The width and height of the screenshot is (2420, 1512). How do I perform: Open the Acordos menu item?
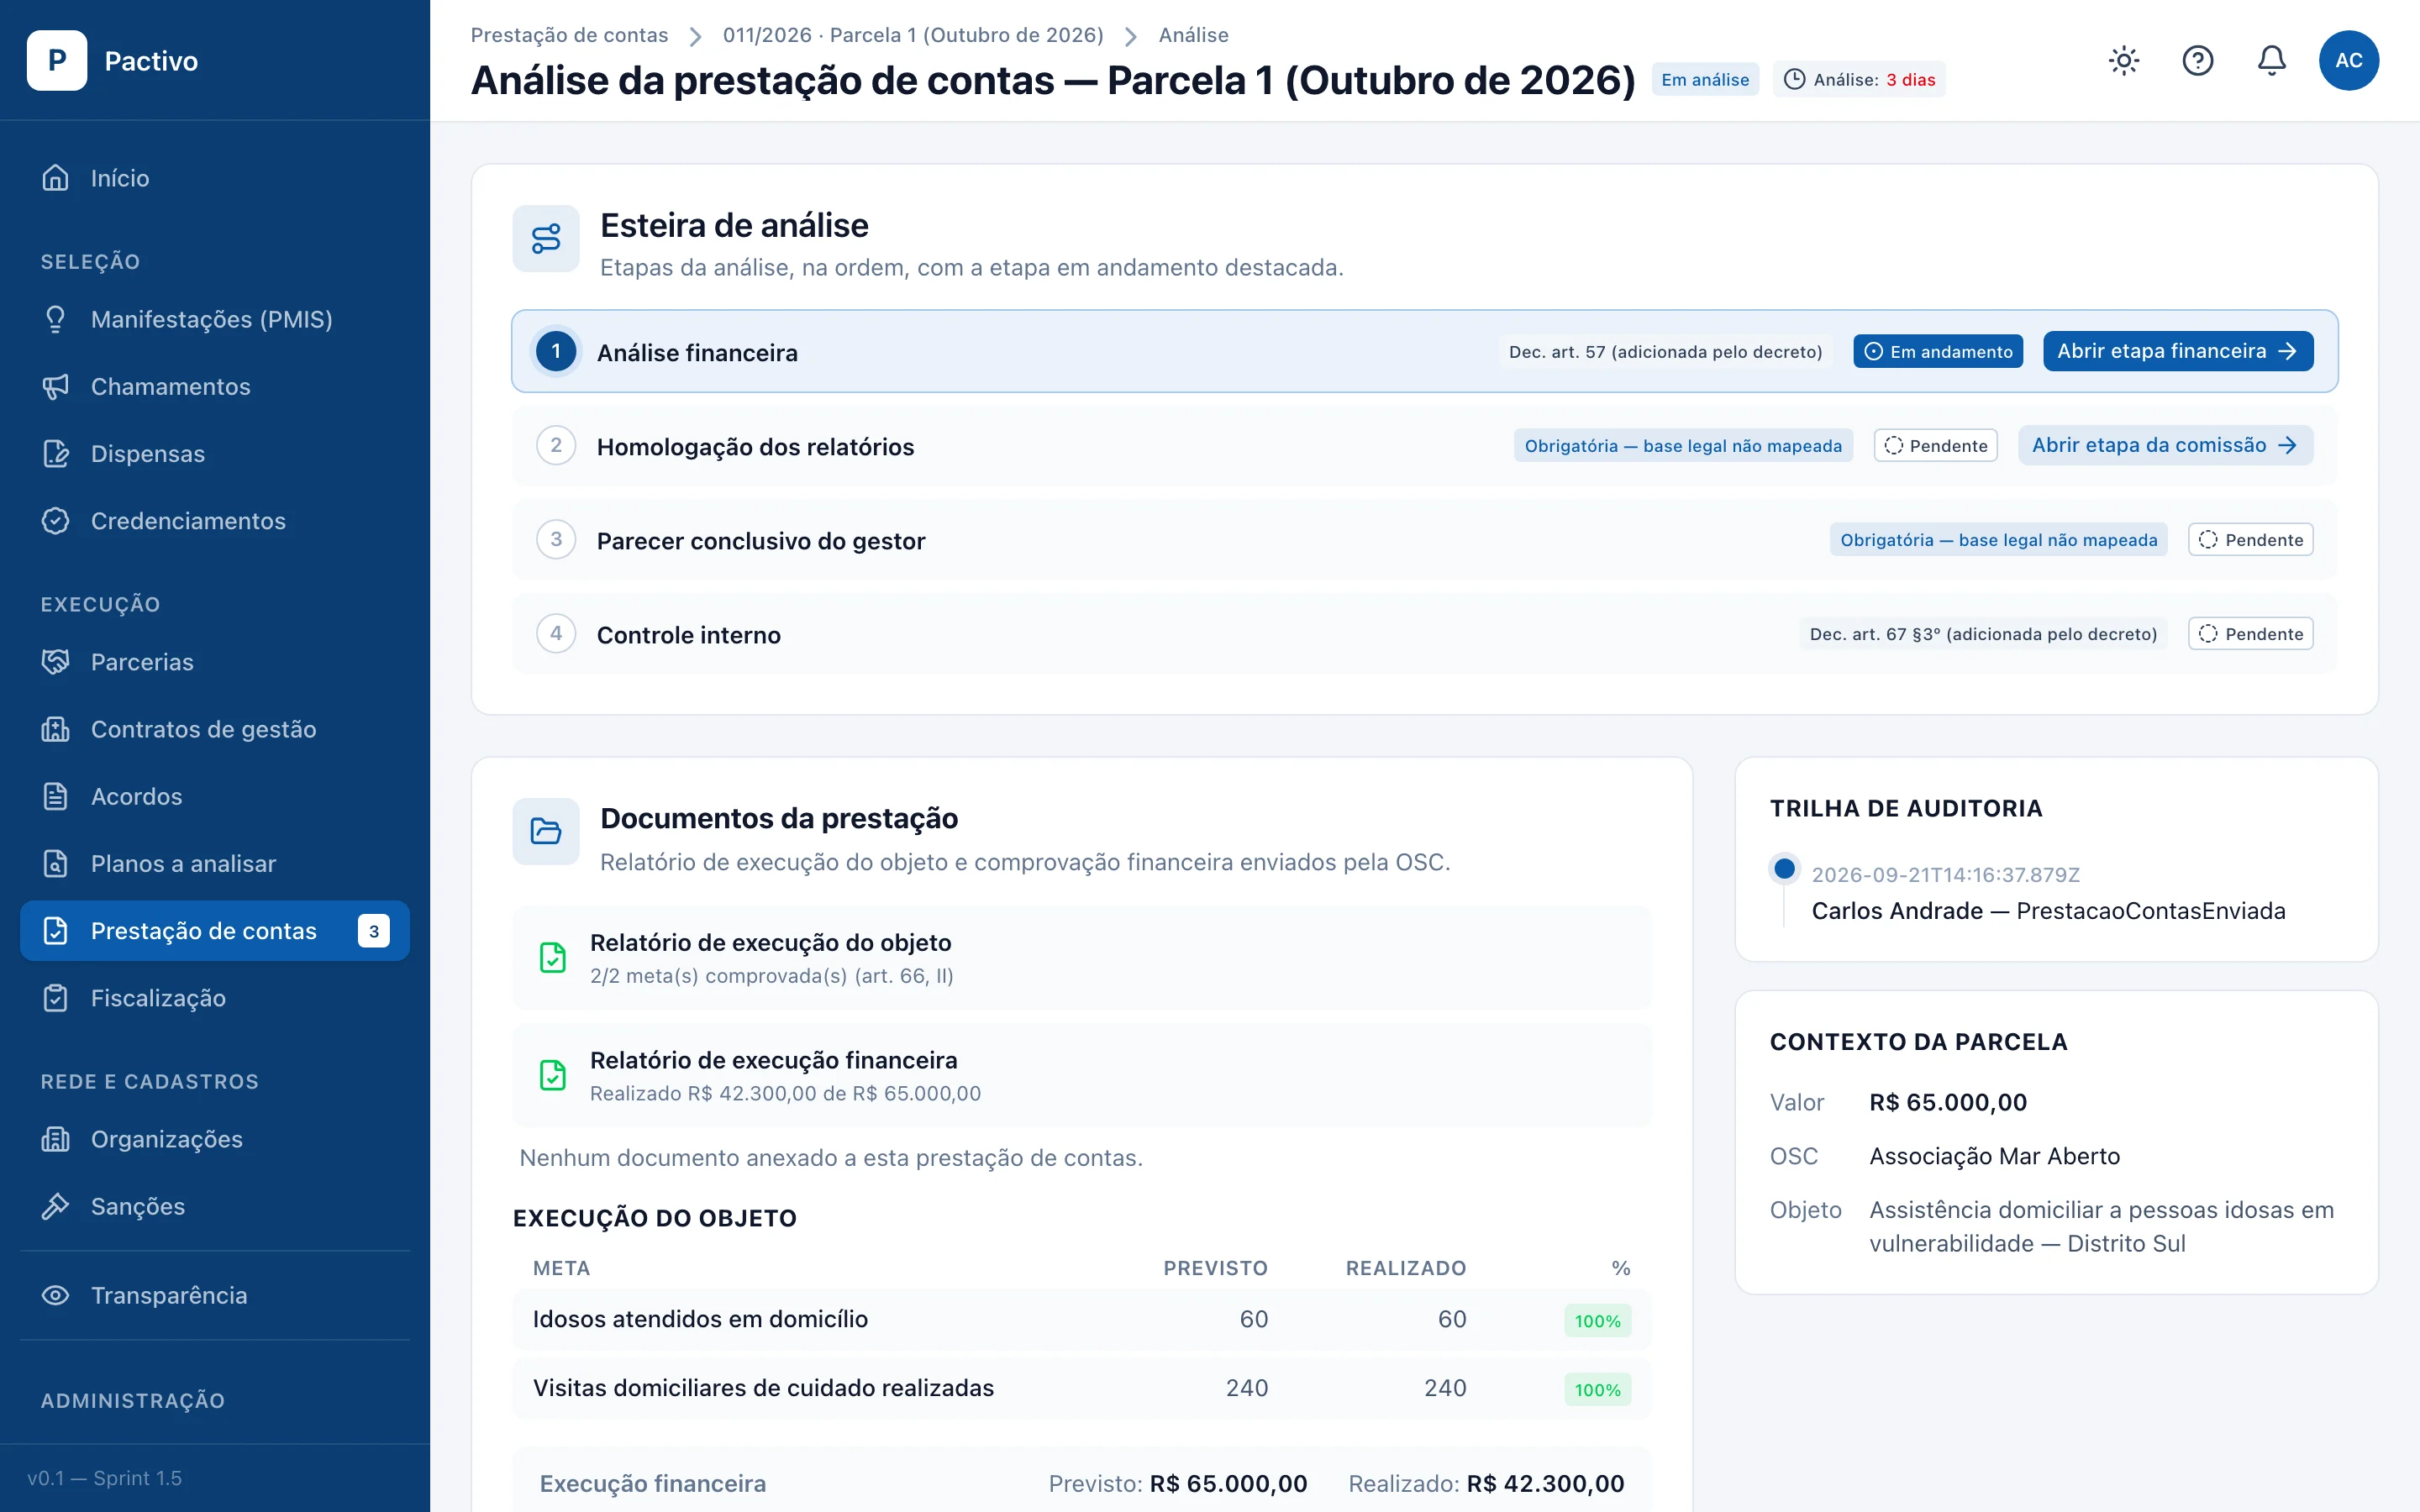pos(215,796)
